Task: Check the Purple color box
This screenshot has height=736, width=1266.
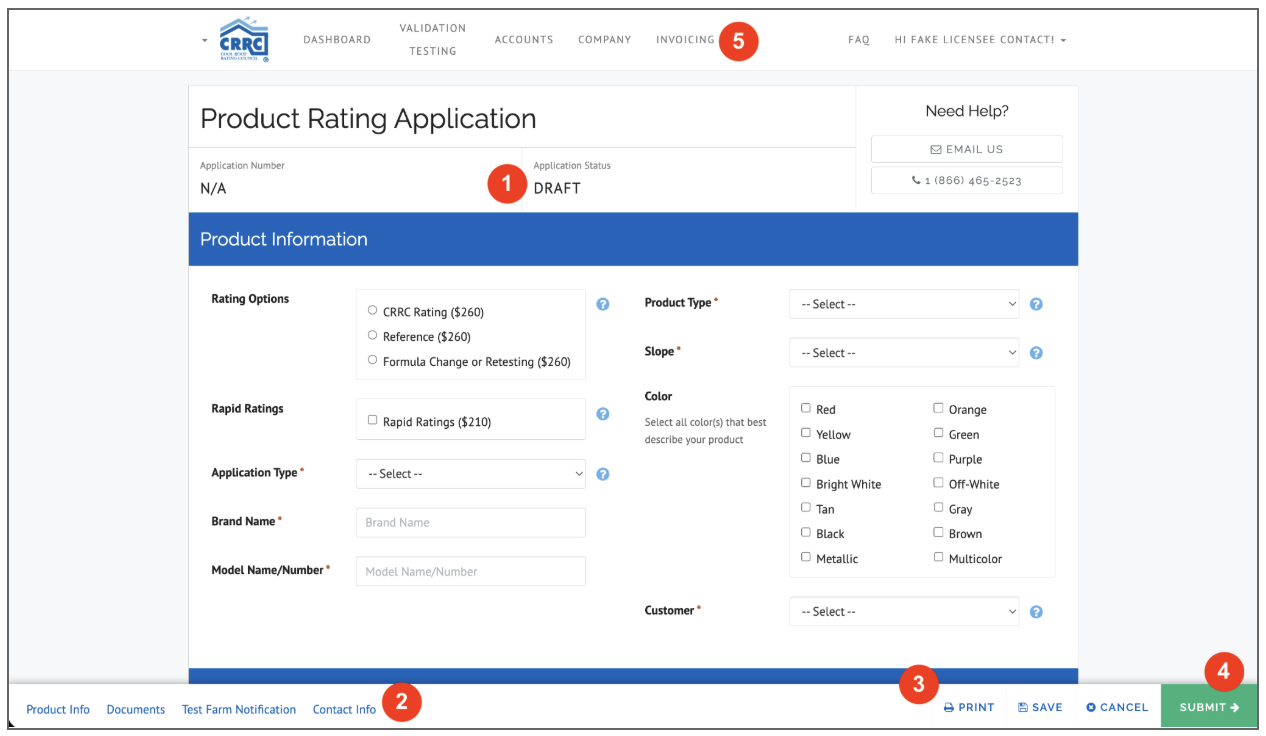Action: [938, 458]
